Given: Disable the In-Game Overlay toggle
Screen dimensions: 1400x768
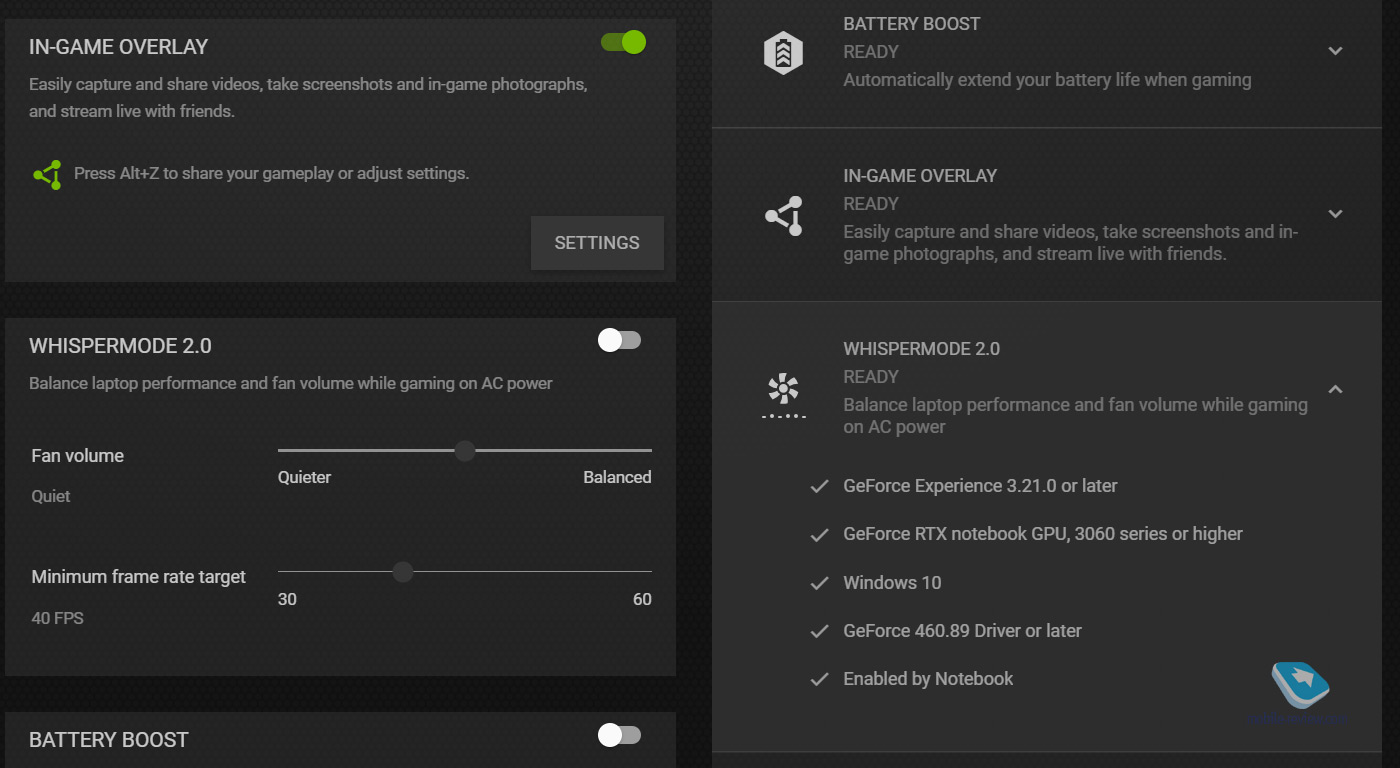Looking at the screenshot, I should pyautogui.click(x=623, y=42).
